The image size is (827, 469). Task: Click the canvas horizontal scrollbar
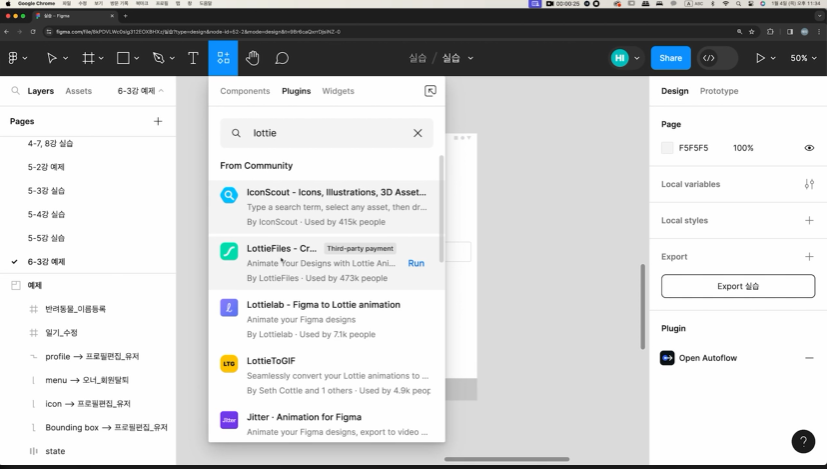(x=506, y=459)
